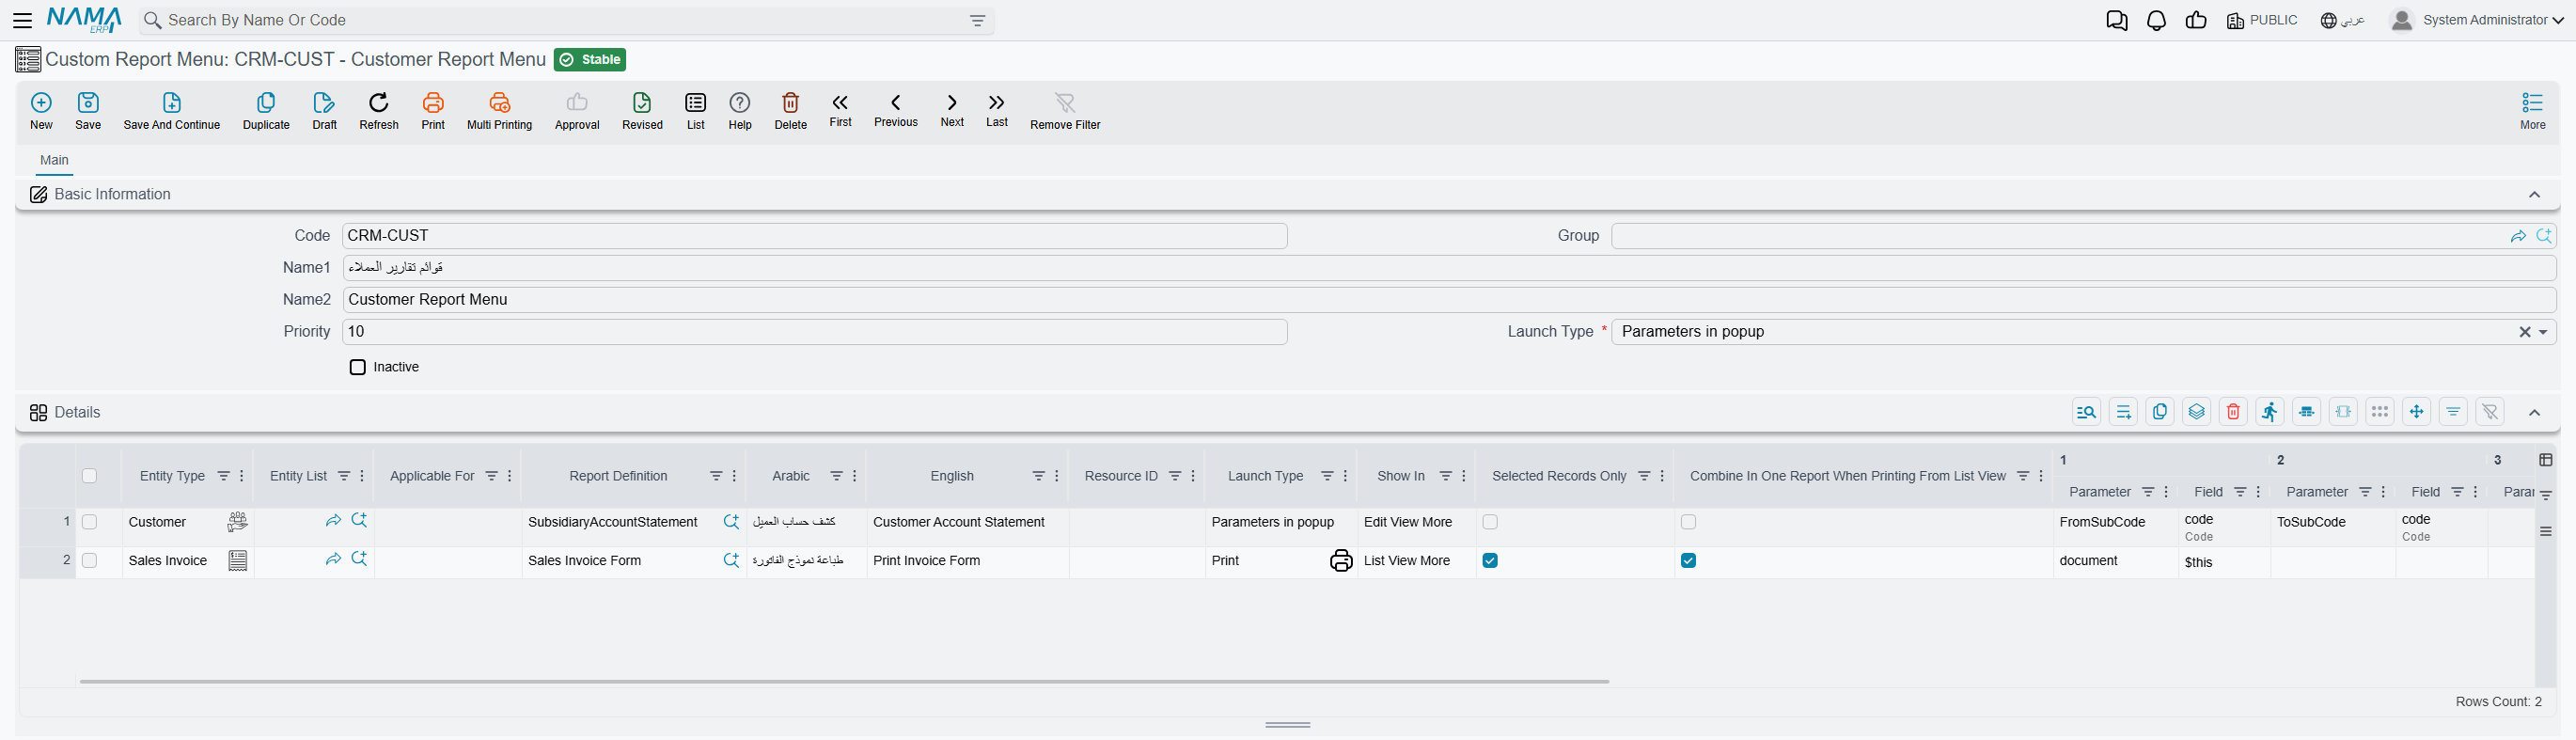Click the Priority input field
Image resolution: width=2576 pixels, height=740 pixels.
click(x=814, y=332)
